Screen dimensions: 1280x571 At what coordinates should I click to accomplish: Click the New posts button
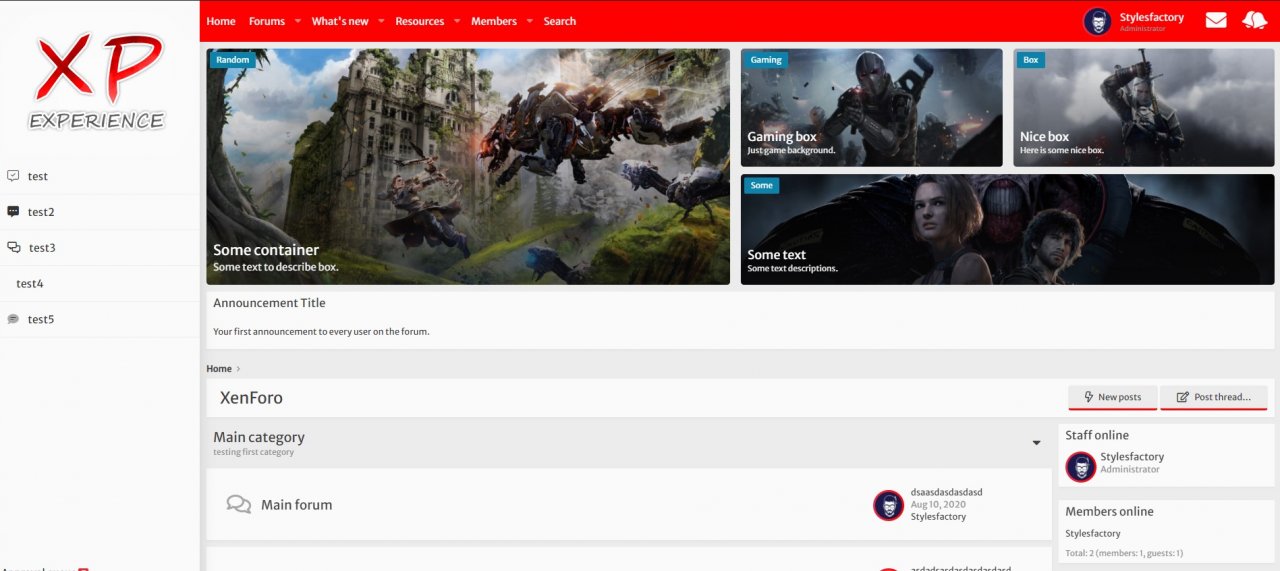click(x=1112, y=397)
